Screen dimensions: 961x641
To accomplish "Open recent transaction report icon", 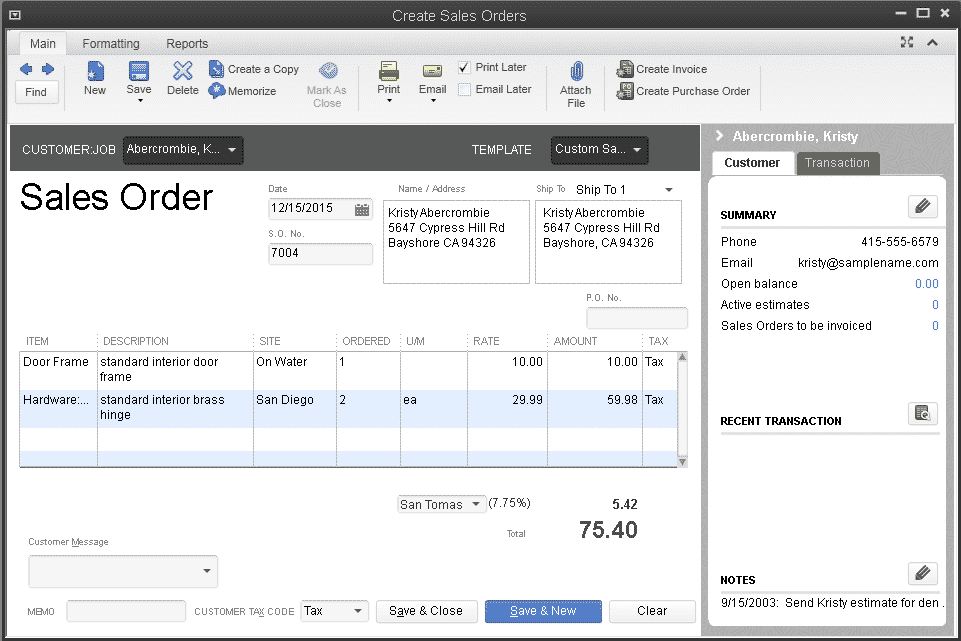I will 922,413.
